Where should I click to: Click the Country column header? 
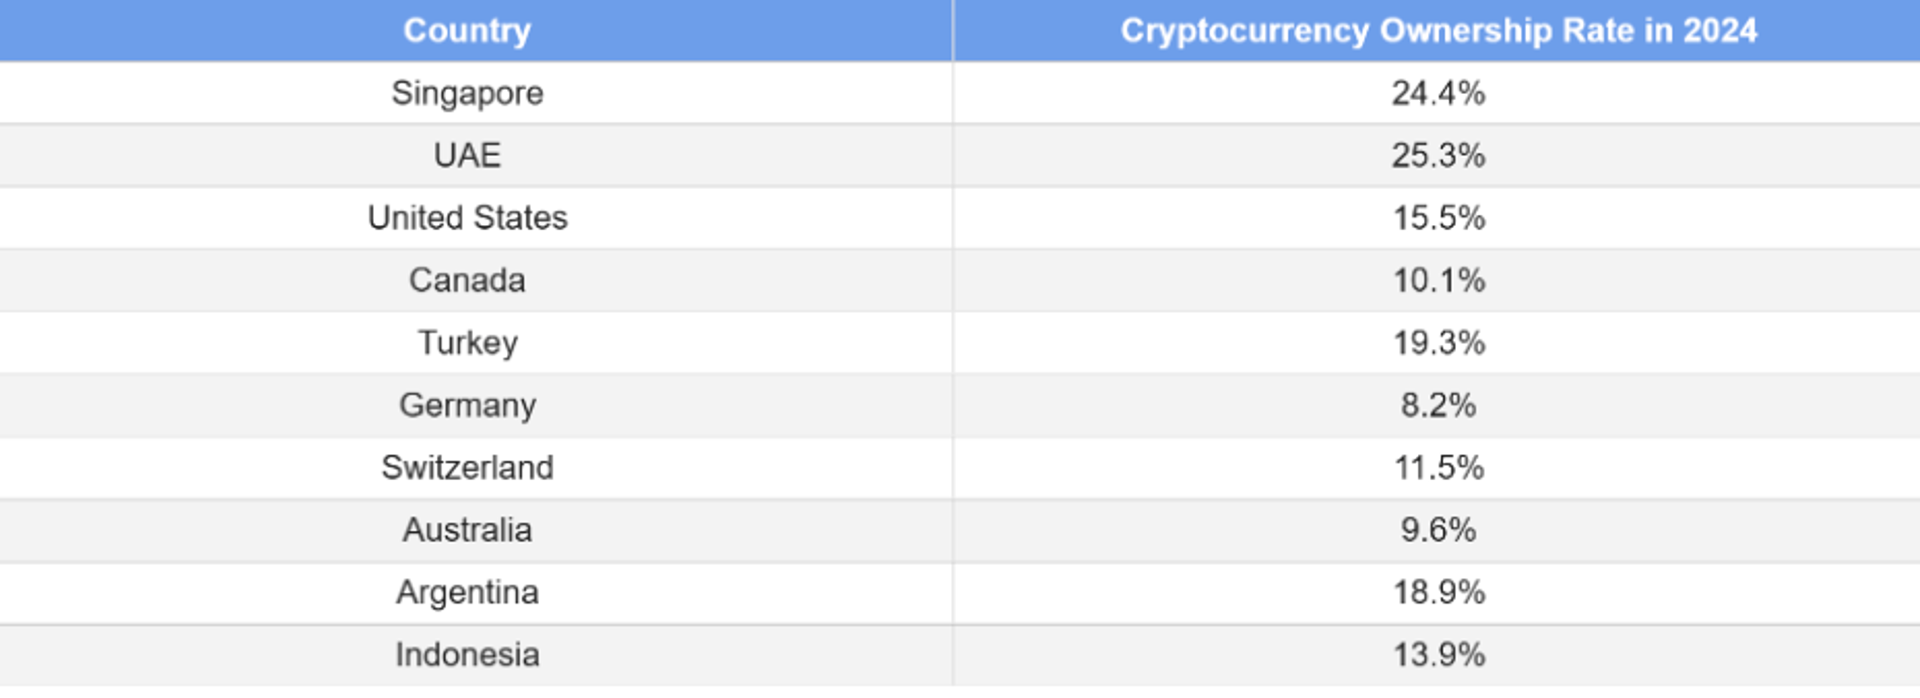(467, 31)
